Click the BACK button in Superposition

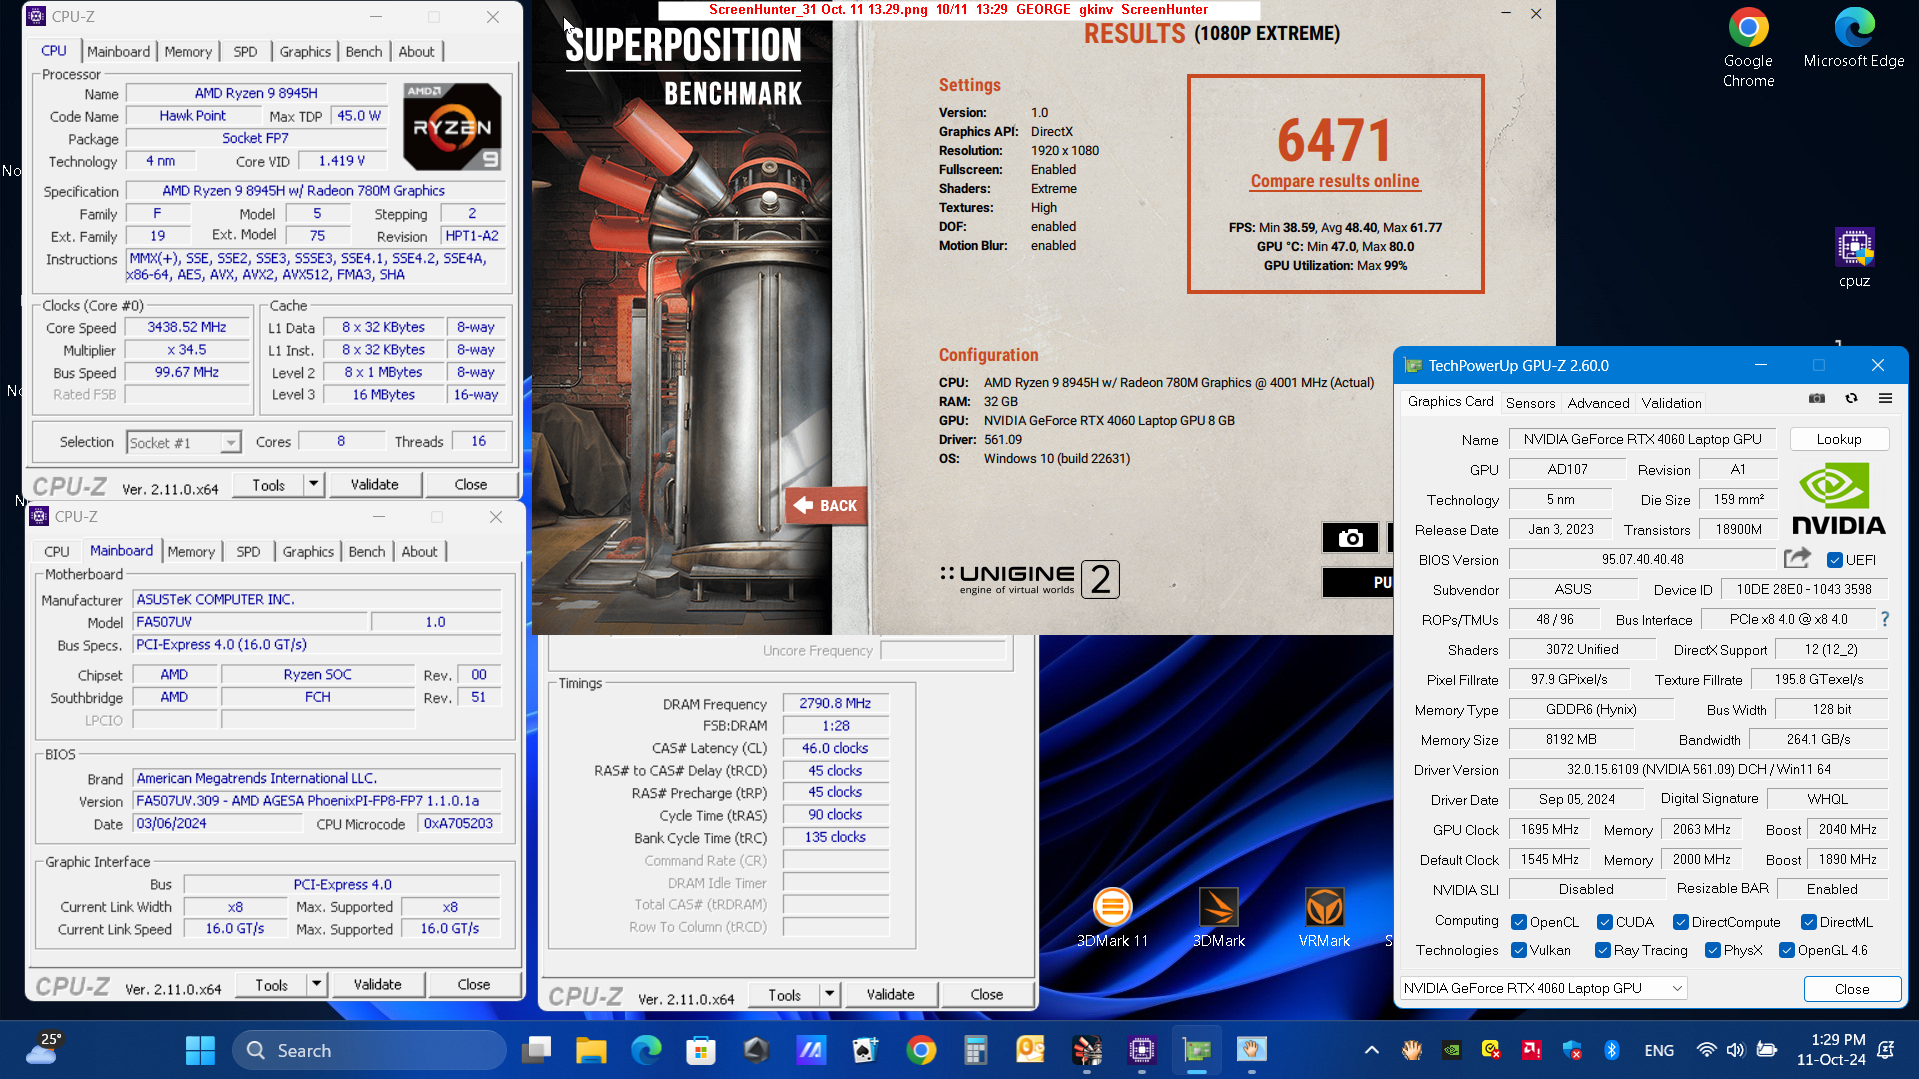point(826,505)
